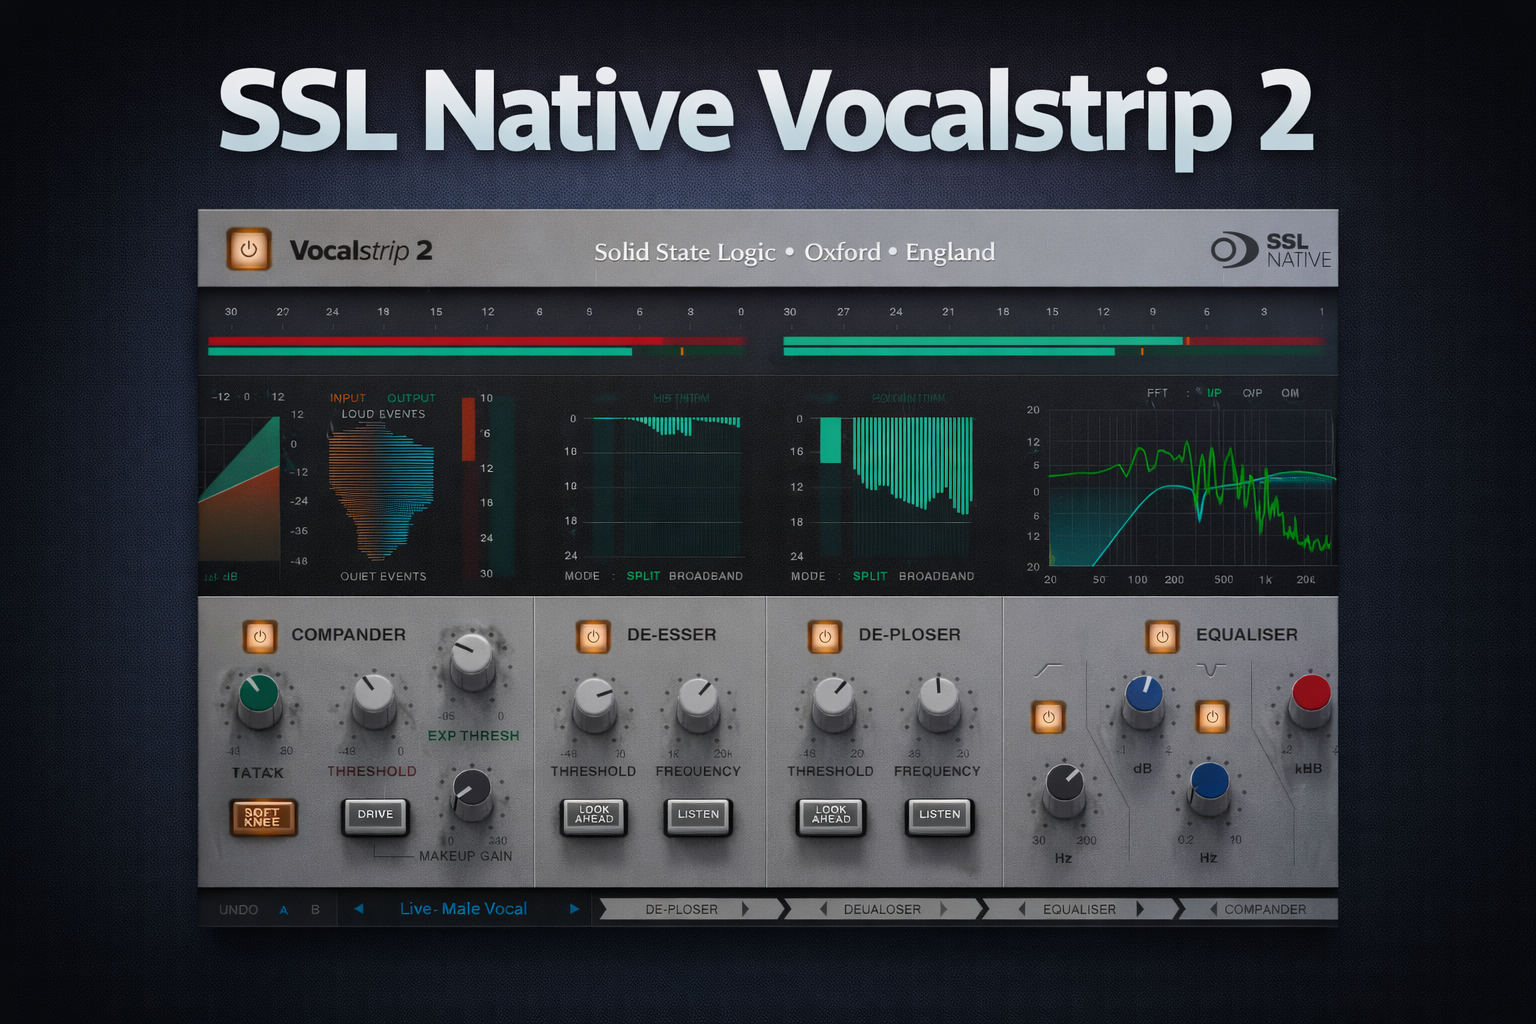This screenshot has height=1024, width=1536.
Task: Move Deualoser later using its right arrow
Action: (943, 909)
